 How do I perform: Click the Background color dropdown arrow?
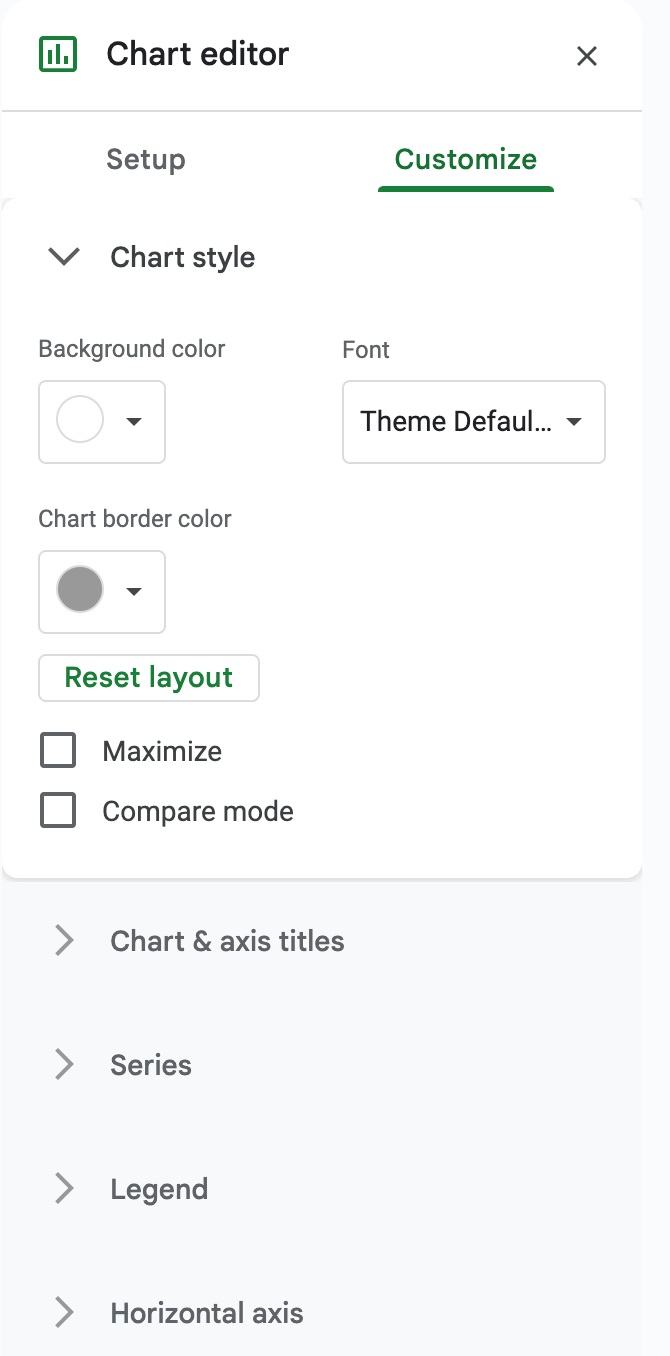click(134, 422)
